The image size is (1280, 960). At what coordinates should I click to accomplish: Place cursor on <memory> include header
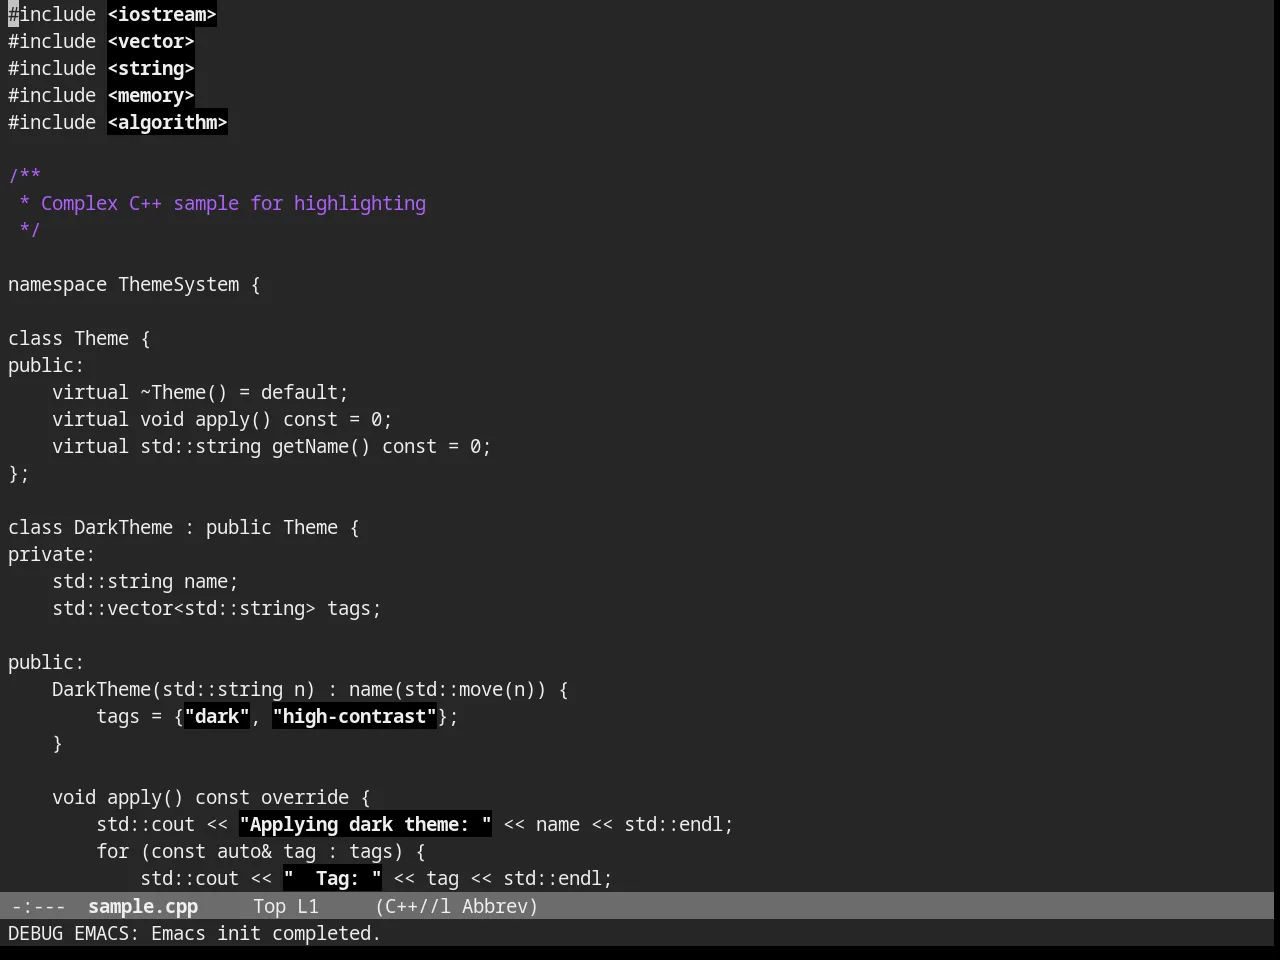(x=151, y=95)
